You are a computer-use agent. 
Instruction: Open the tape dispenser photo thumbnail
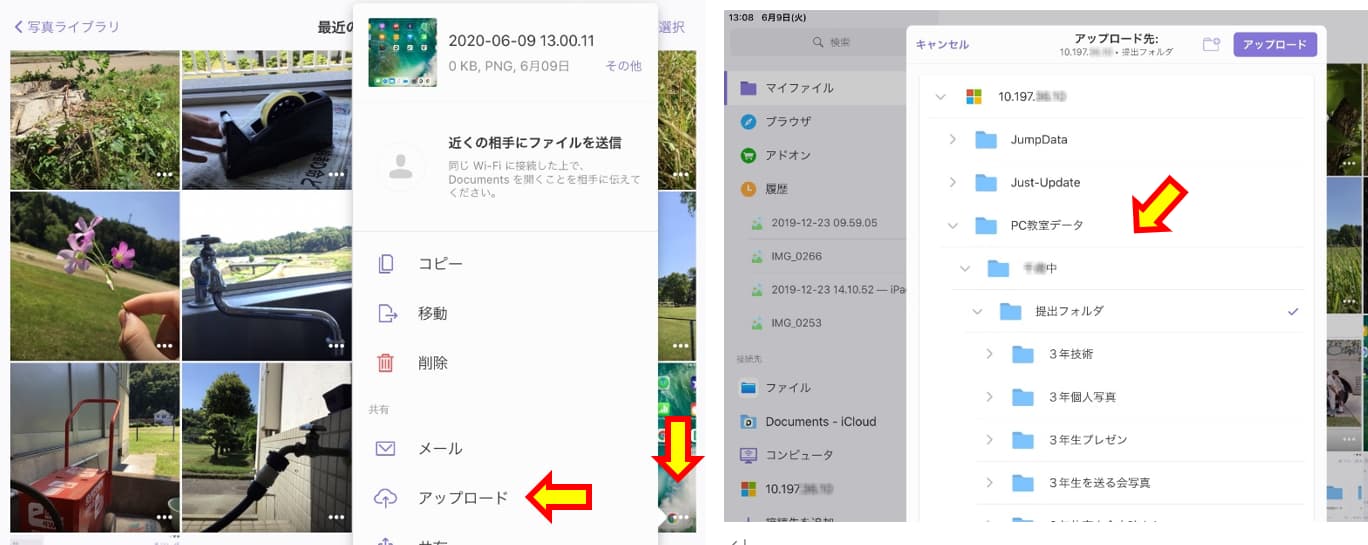click(x=266, y=120)
